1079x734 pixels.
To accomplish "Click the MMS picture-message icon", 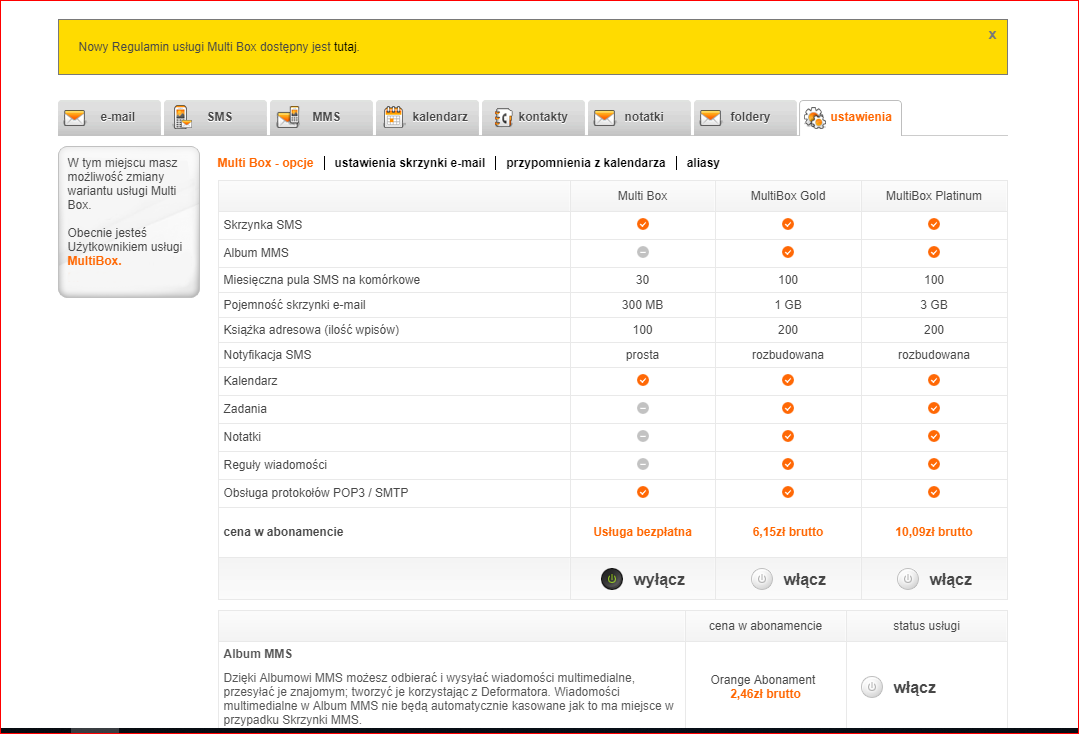I will click(290, 117).
